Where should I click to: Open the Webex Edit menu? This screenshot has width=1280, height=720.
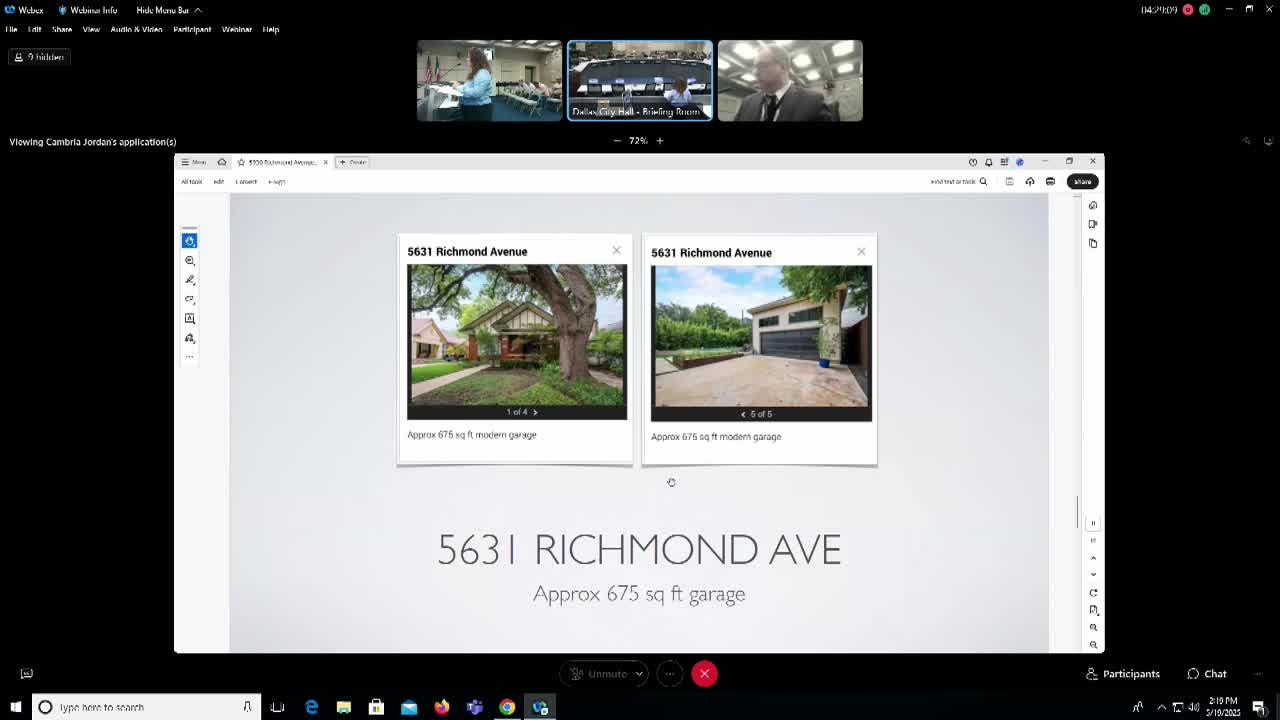(x=35, y=29)
